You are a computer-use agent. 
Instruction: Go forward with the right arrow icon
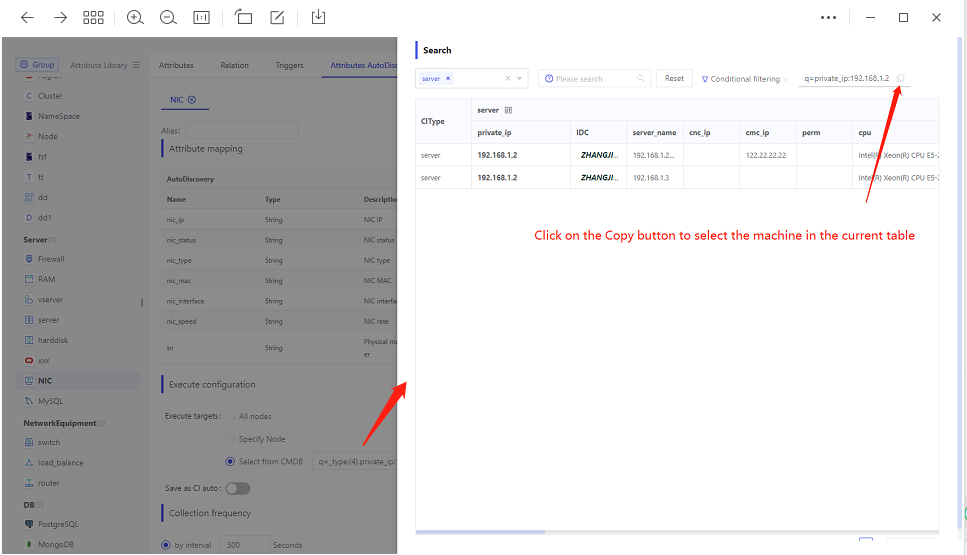pos(60,17)
